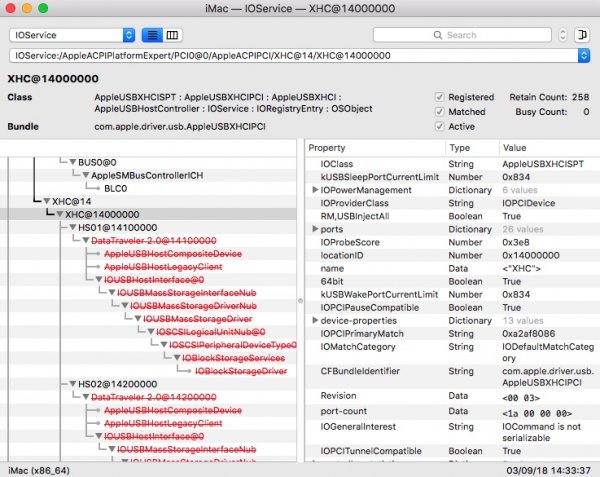Select the IOGeneralInterest property row
This screenshot has width=600, height=477.
pos(453,432)
